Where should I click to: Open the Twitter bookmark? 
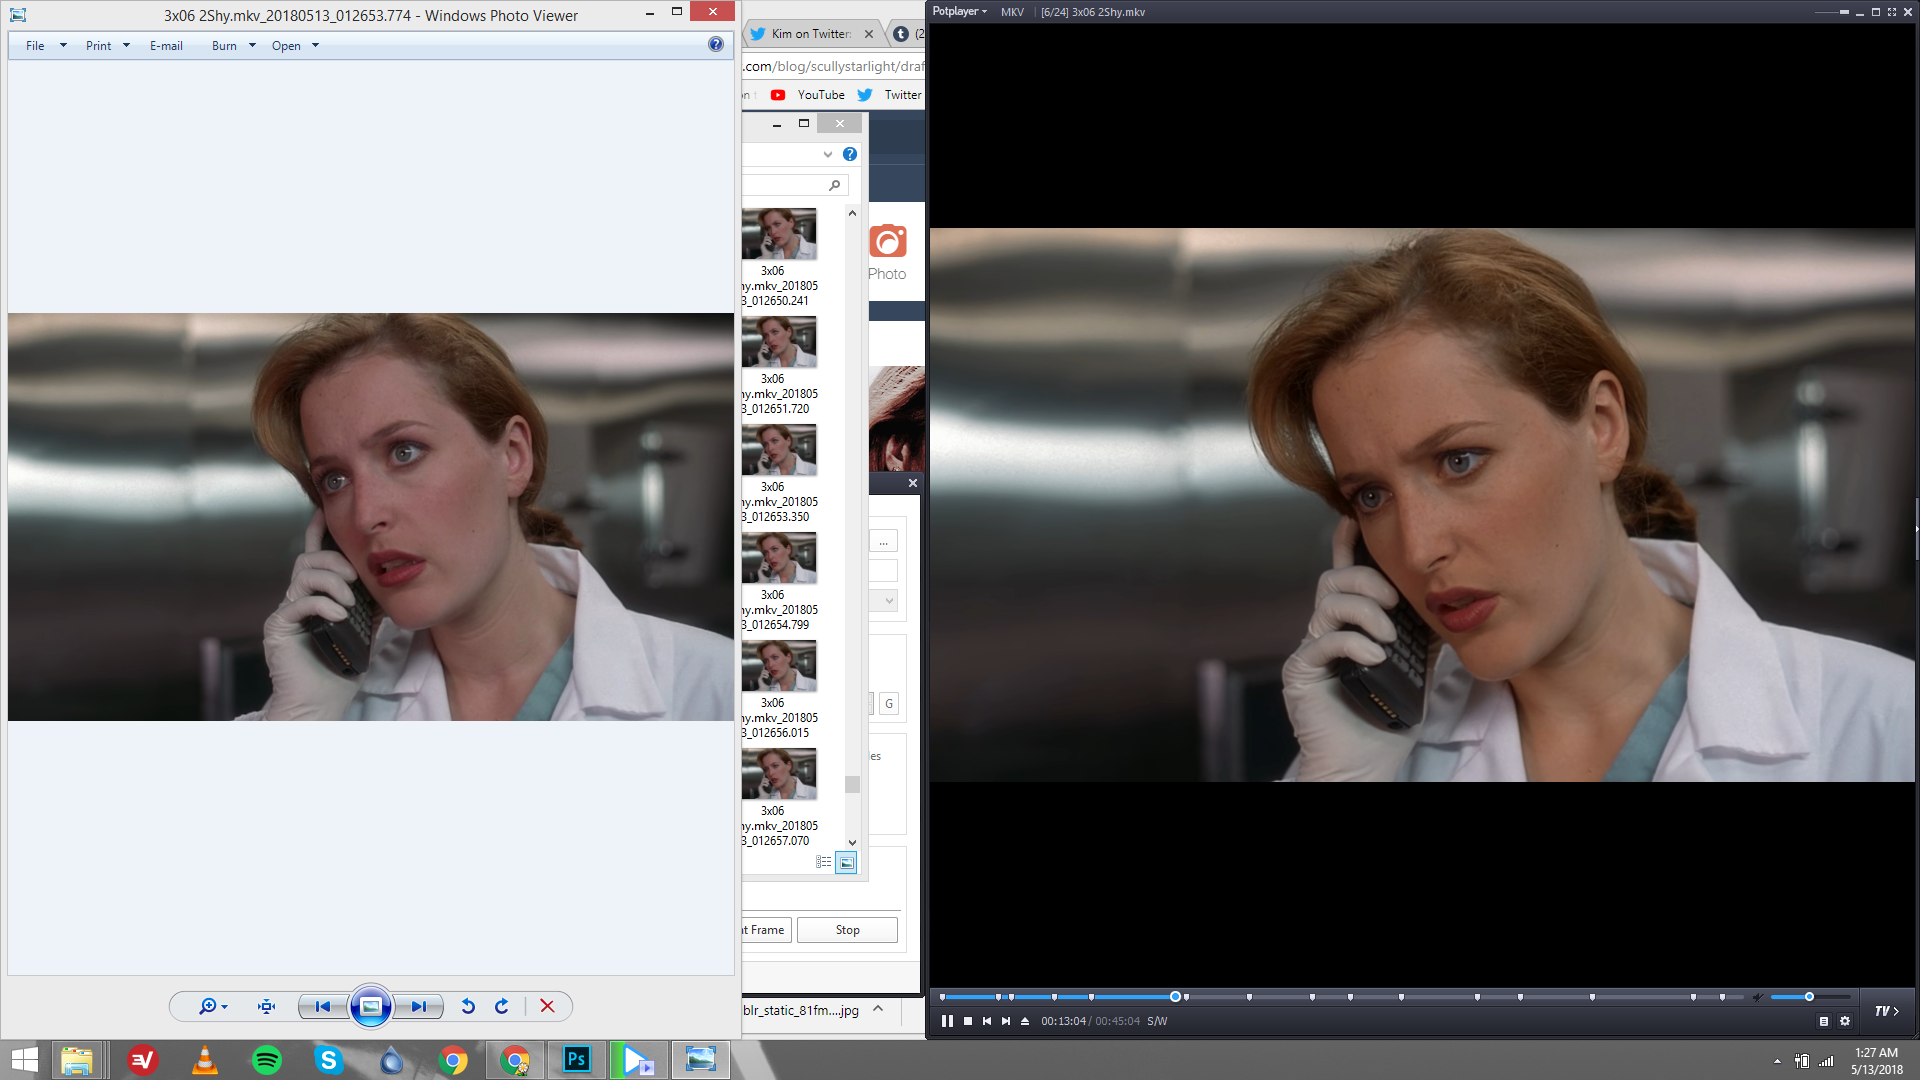click(890, 95)
